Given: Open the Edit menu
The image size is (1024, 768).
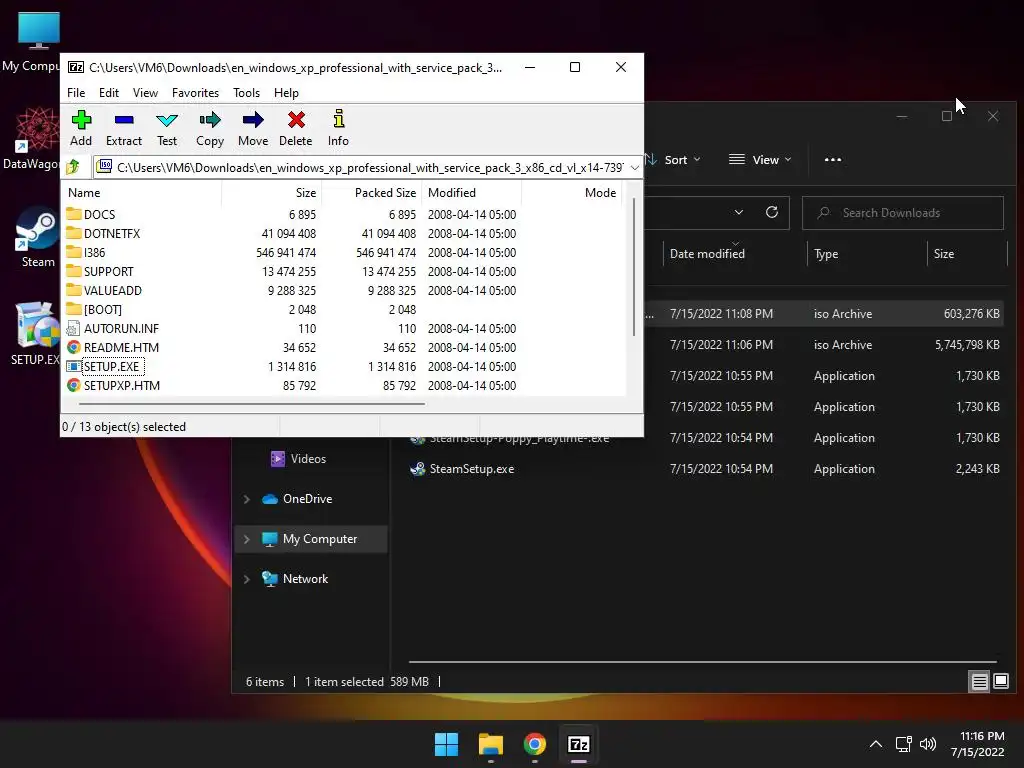Looking at the screenshot, I should [108, 93].
